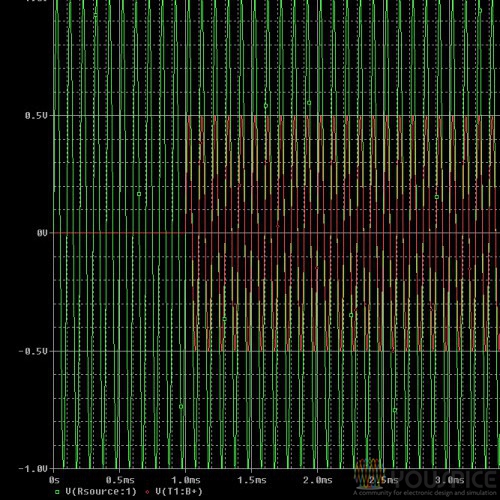Click the red diamond marker beside V(T1:B+)
Viewport: 500px width, 500px height.
pyautogui.click(x=147, y=492)
